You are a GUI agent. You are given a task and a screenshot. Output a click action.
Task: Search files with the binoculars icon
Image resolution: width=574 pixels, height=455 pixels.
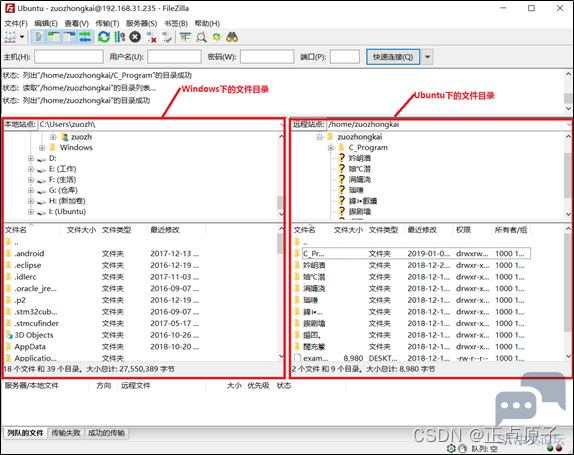[232, 37]
